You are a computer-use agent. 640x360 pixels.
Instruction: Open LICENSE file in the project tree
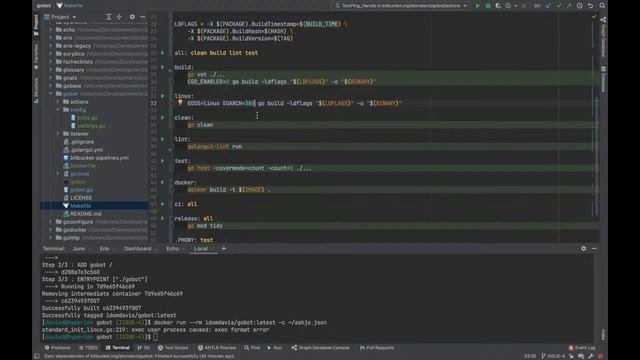click(x=81, y=198)
